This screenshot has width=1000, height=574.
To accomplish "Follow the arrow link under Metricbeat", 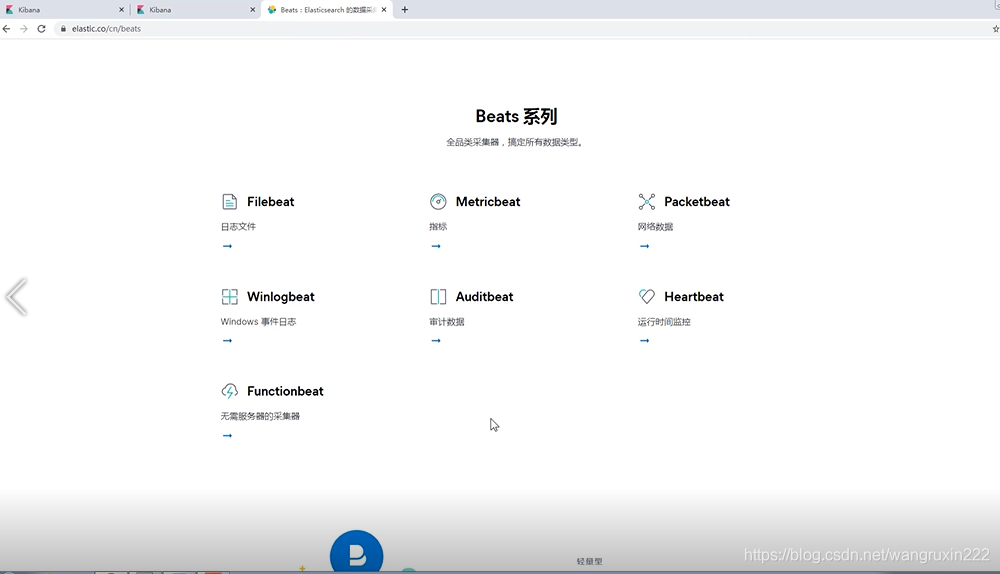I will pos(436,246).
